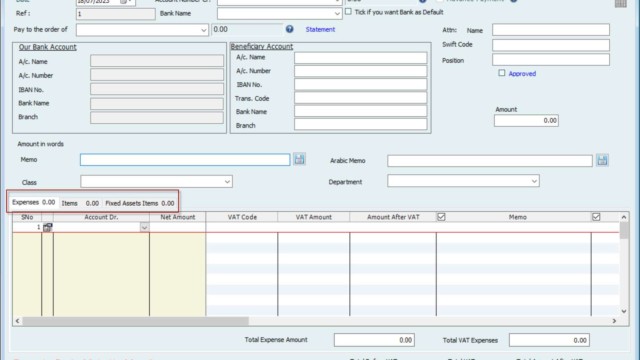
Task: Toggle checkbox after Amount After VAT header
Action: click(x=441, y=217)
